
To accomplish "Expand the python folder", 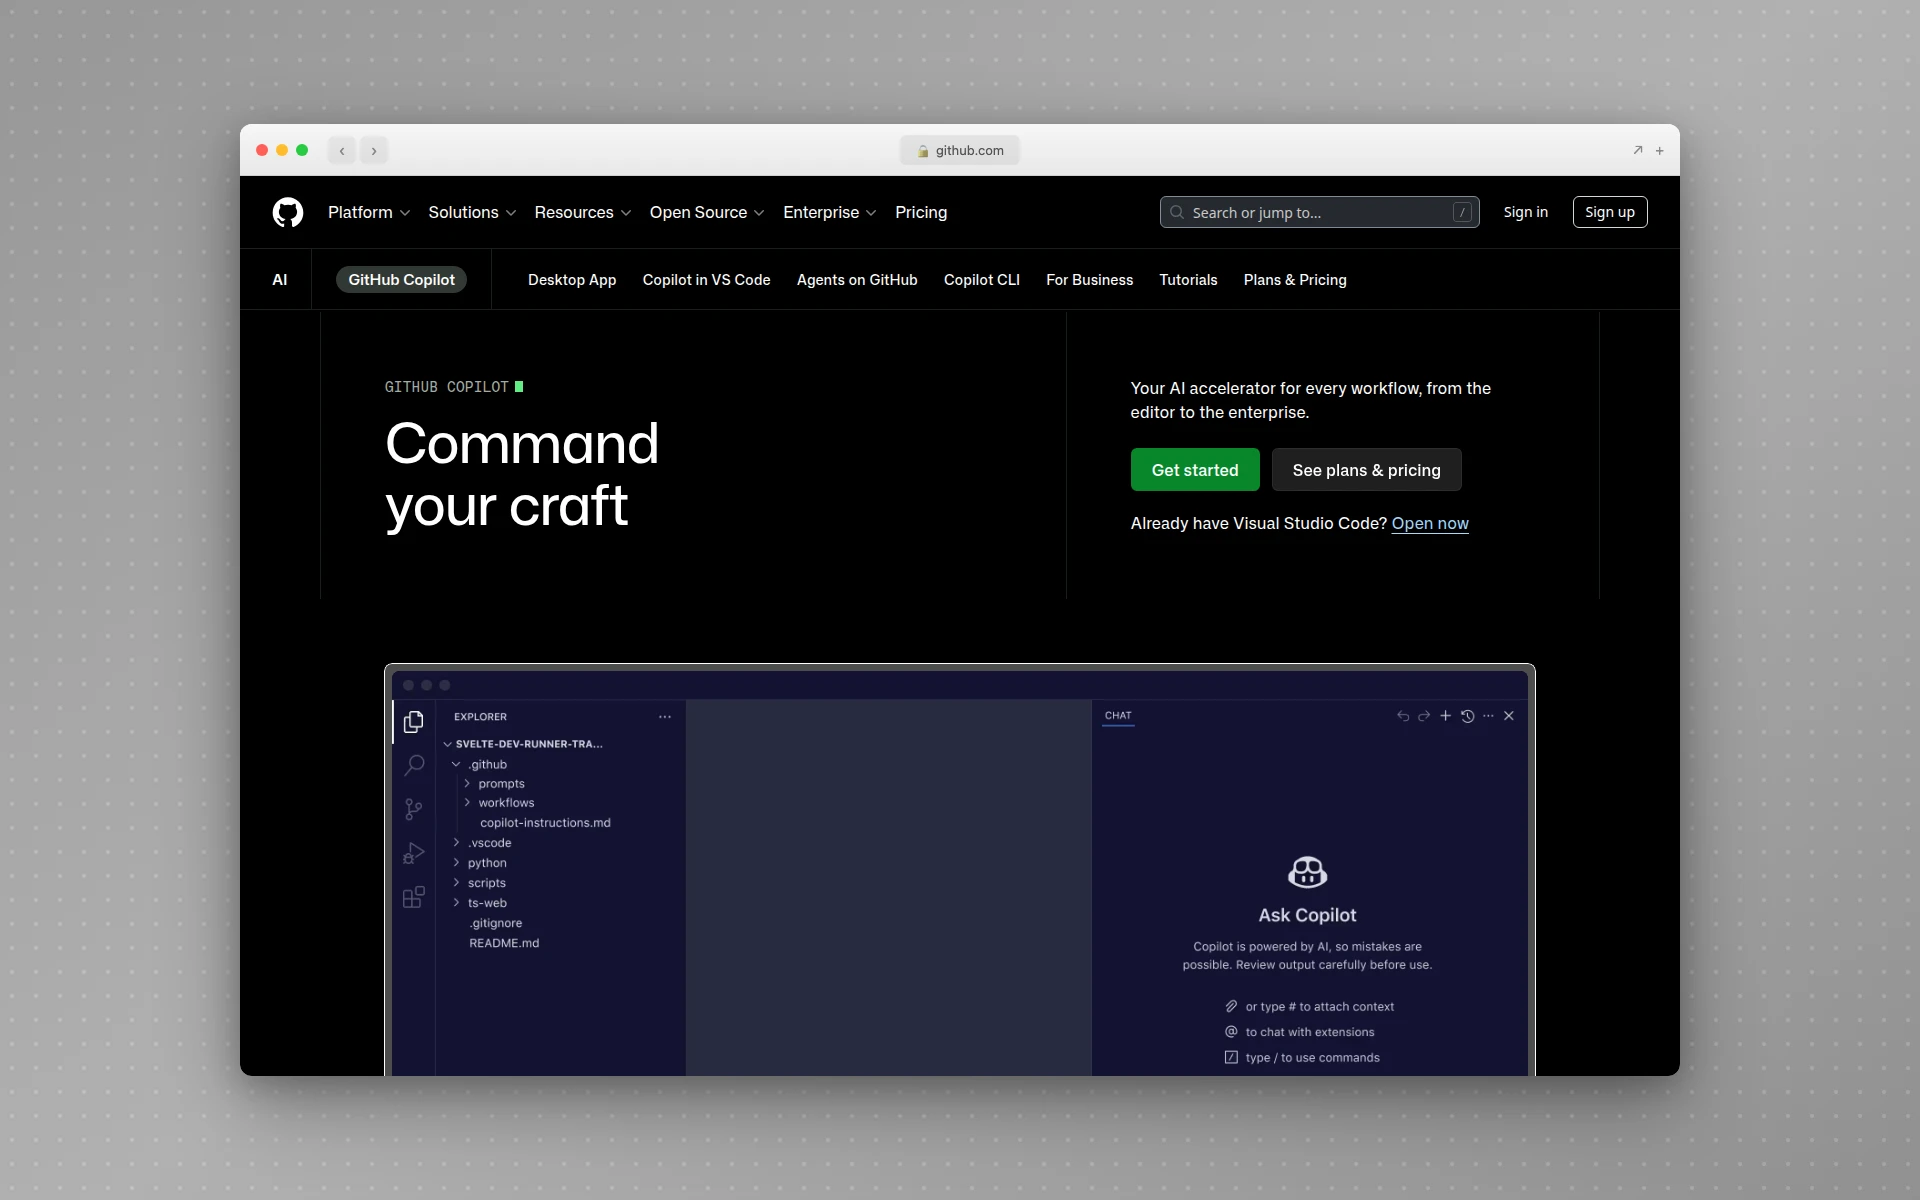I will [480, 863].
